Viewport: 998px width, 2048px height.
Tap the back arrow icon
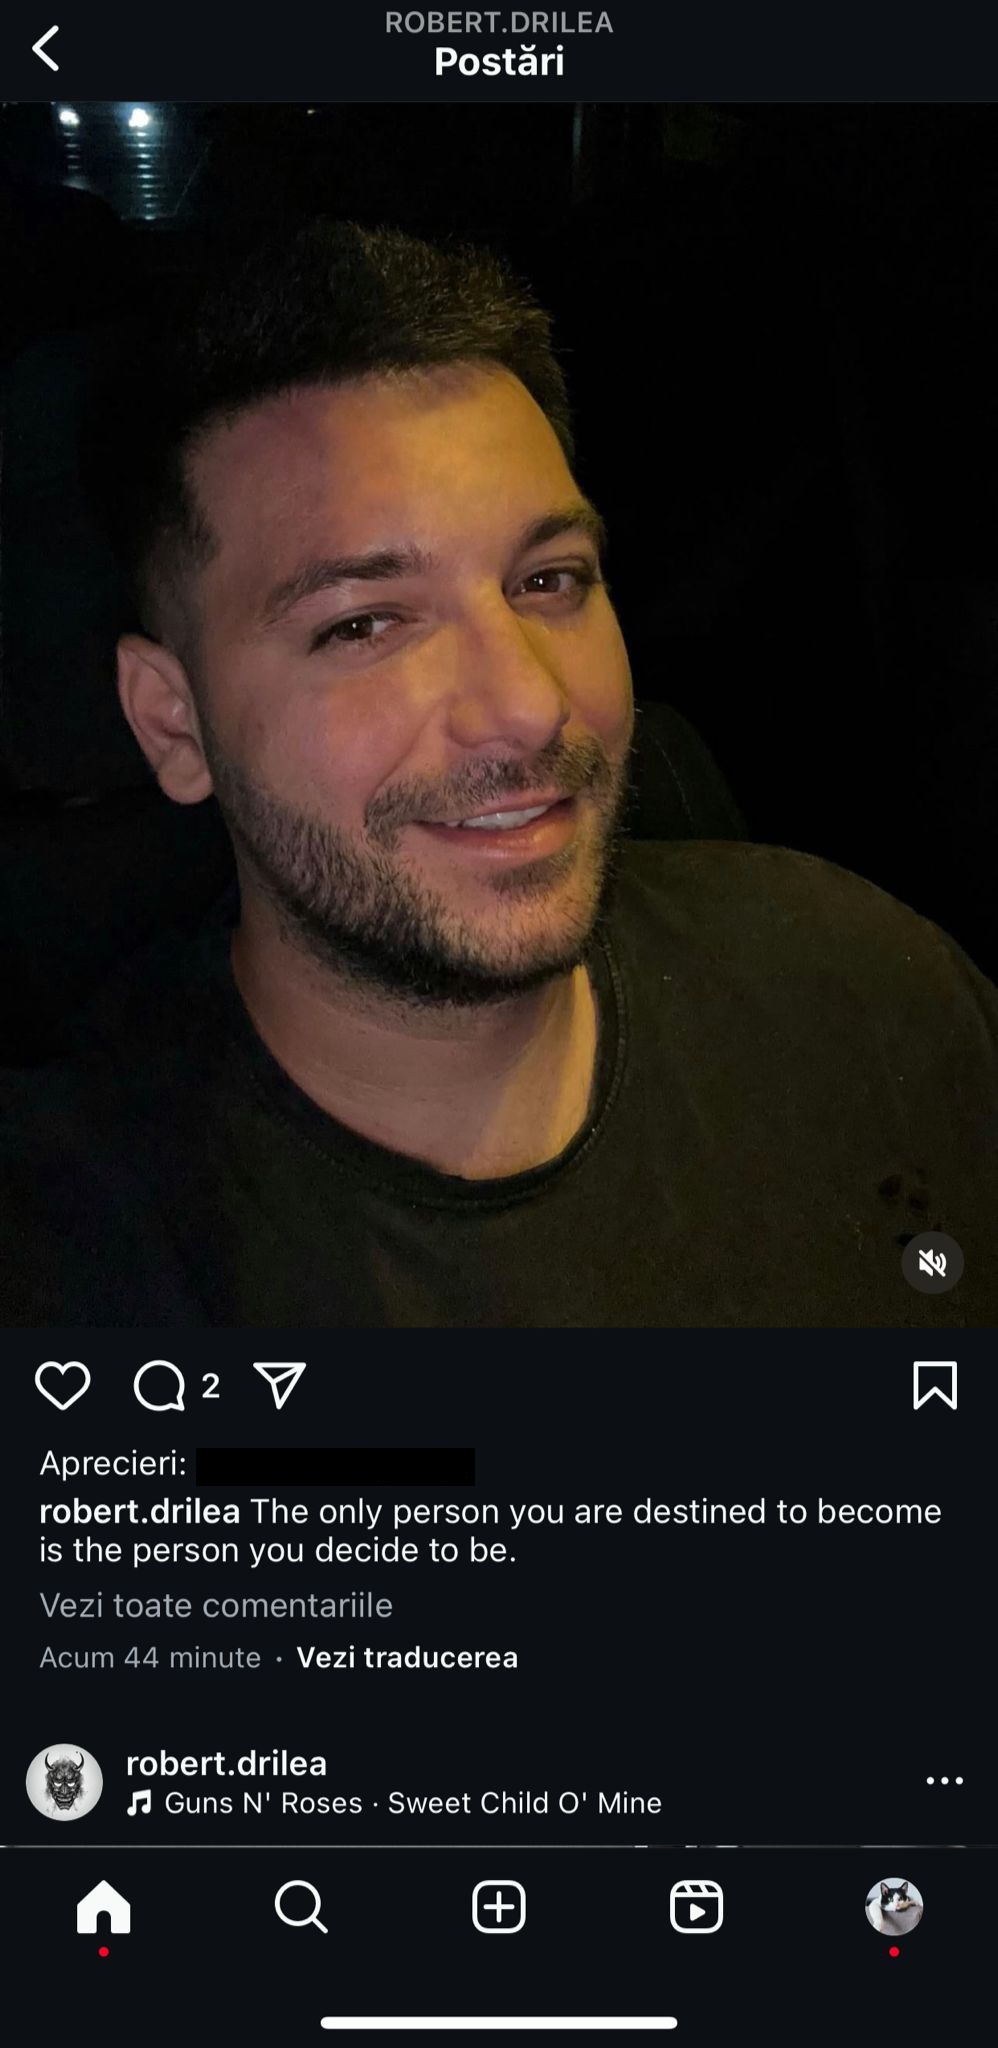coord(46,48)
